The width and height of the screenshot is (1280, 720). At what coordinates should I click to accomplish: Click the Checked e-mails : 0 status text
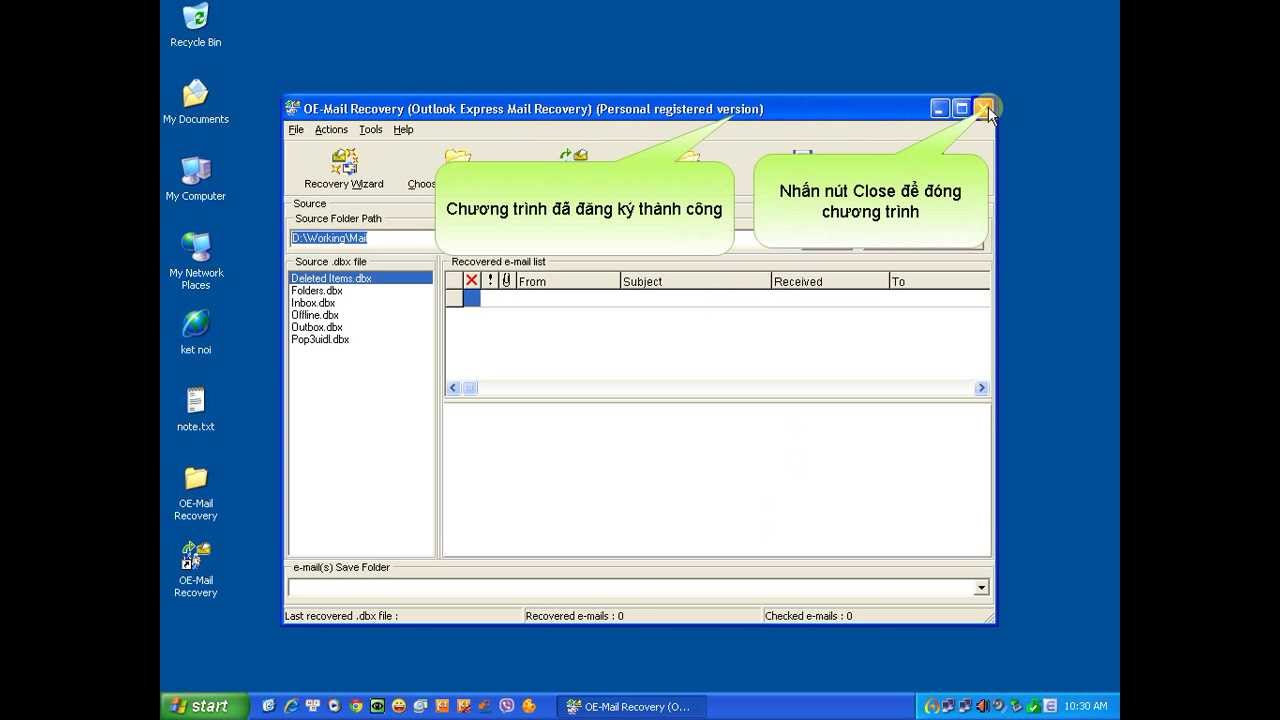point(808,616)
